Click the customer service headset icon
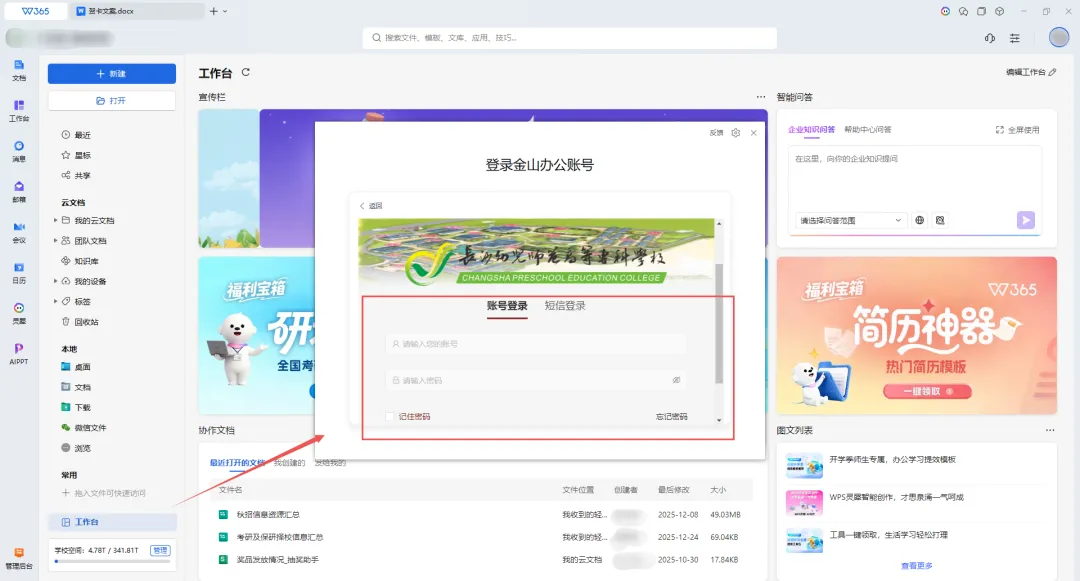1080x581 pixels. coord(990,38)
